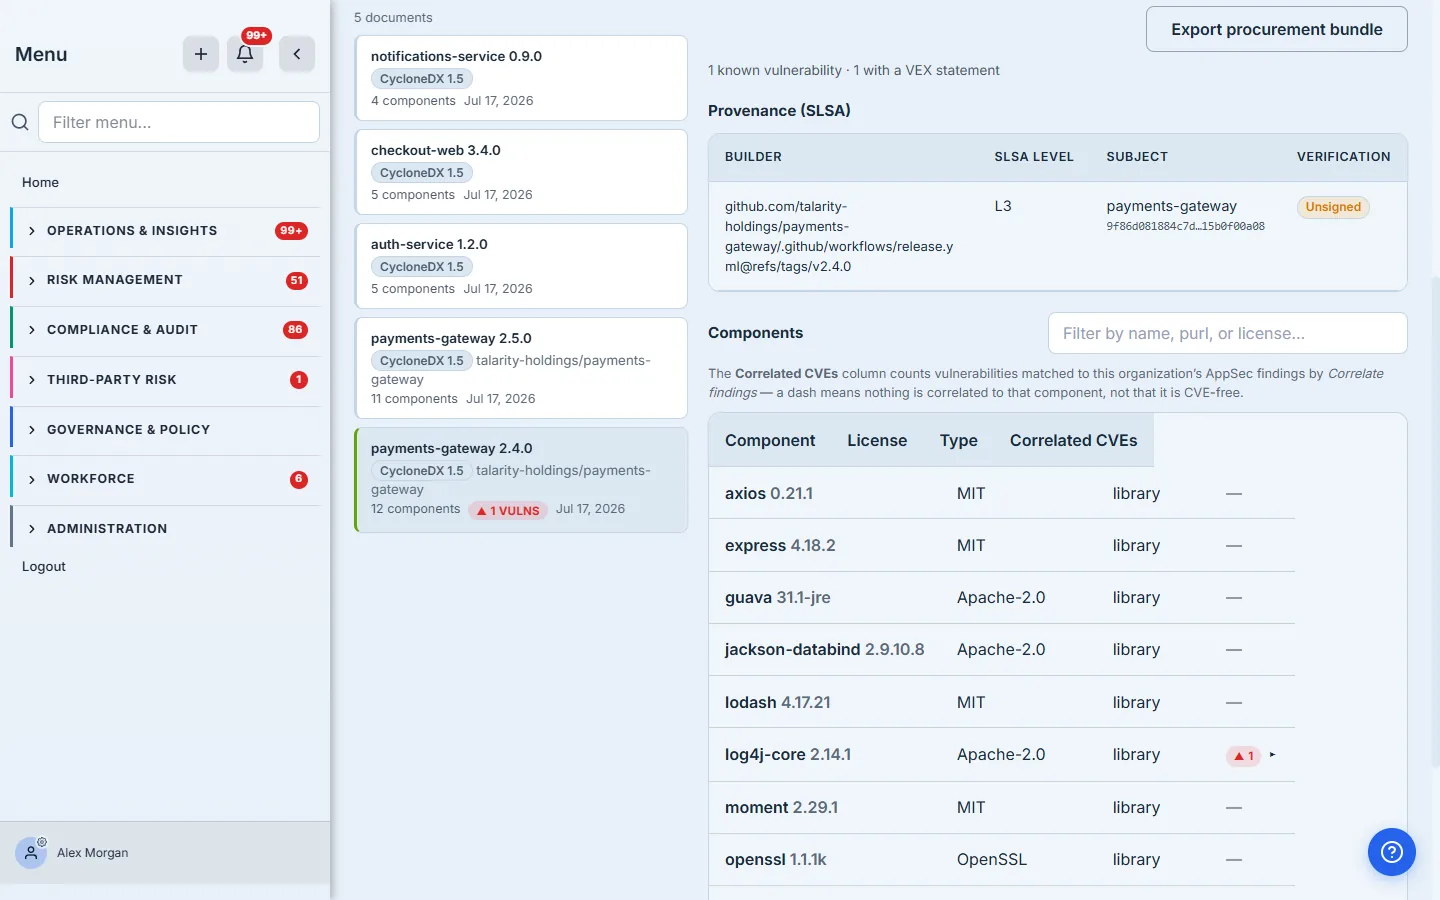This screenshot has width=1440, height=900.
Task: Focus the Filter menu input
Action: 179,122
